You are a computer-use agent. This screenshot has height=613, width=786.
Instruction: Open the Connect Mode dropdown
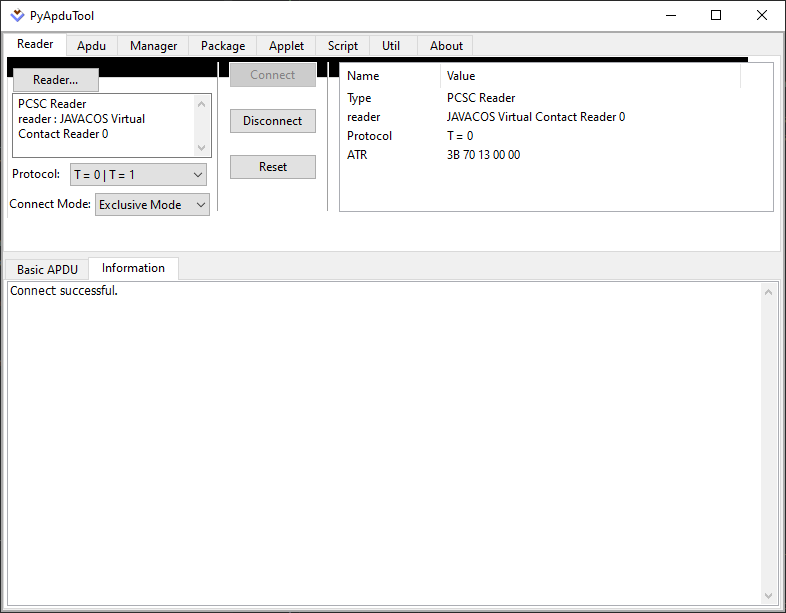coord(152,205)
